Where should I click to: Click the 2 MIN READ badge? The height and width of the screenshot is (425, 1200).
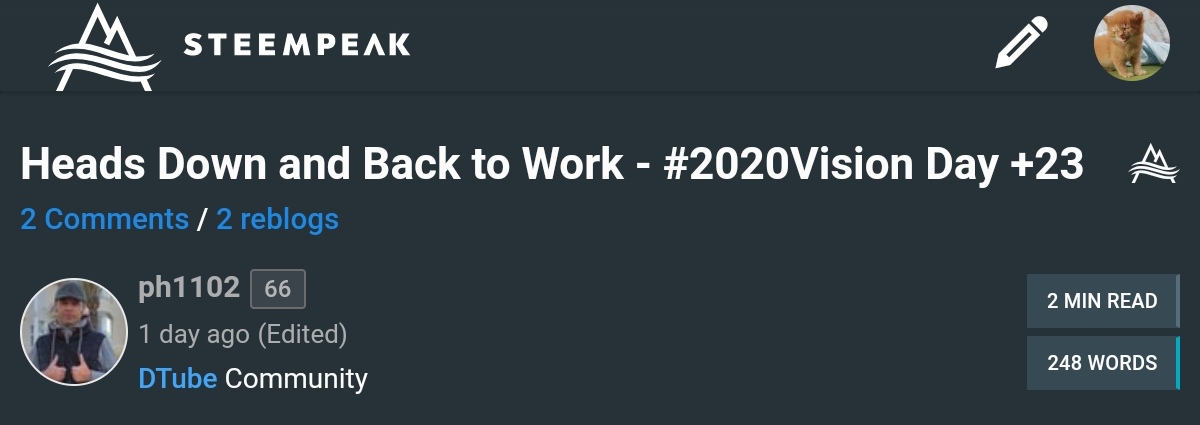[1102, 301]
